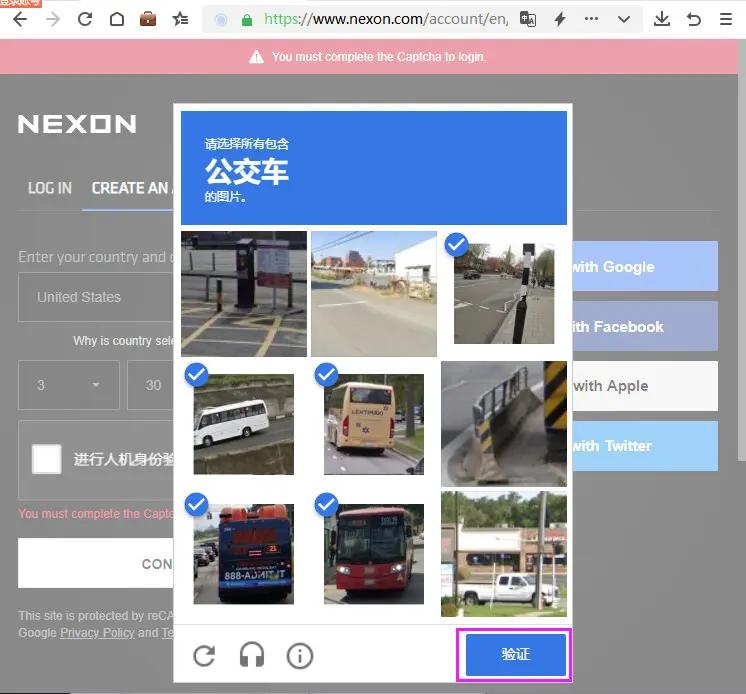
Task: Deselect the 888-ADMIT bus rear captcha tile
Action: pos(244,554)
